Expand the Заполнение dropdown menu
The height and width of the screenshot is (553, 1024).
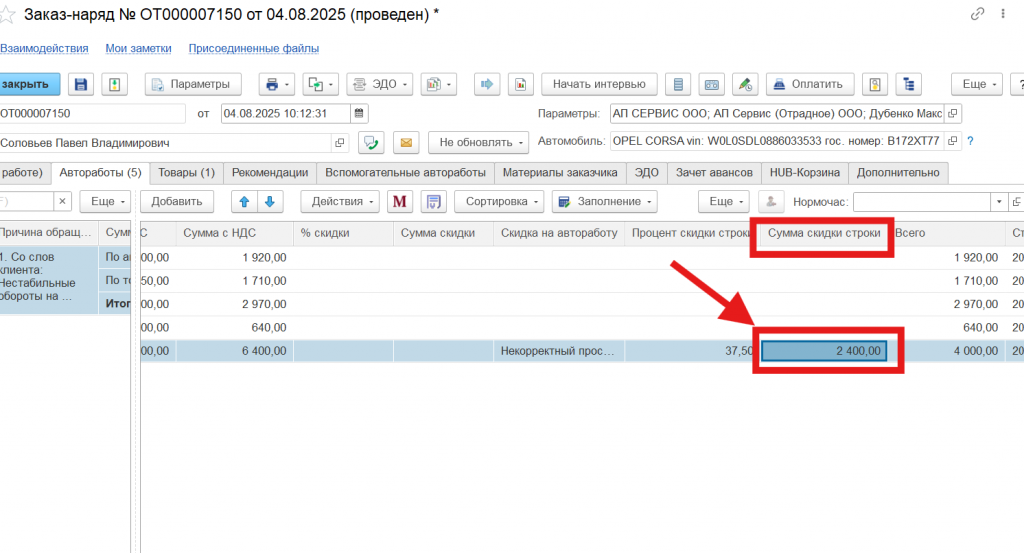coord(604,201)
